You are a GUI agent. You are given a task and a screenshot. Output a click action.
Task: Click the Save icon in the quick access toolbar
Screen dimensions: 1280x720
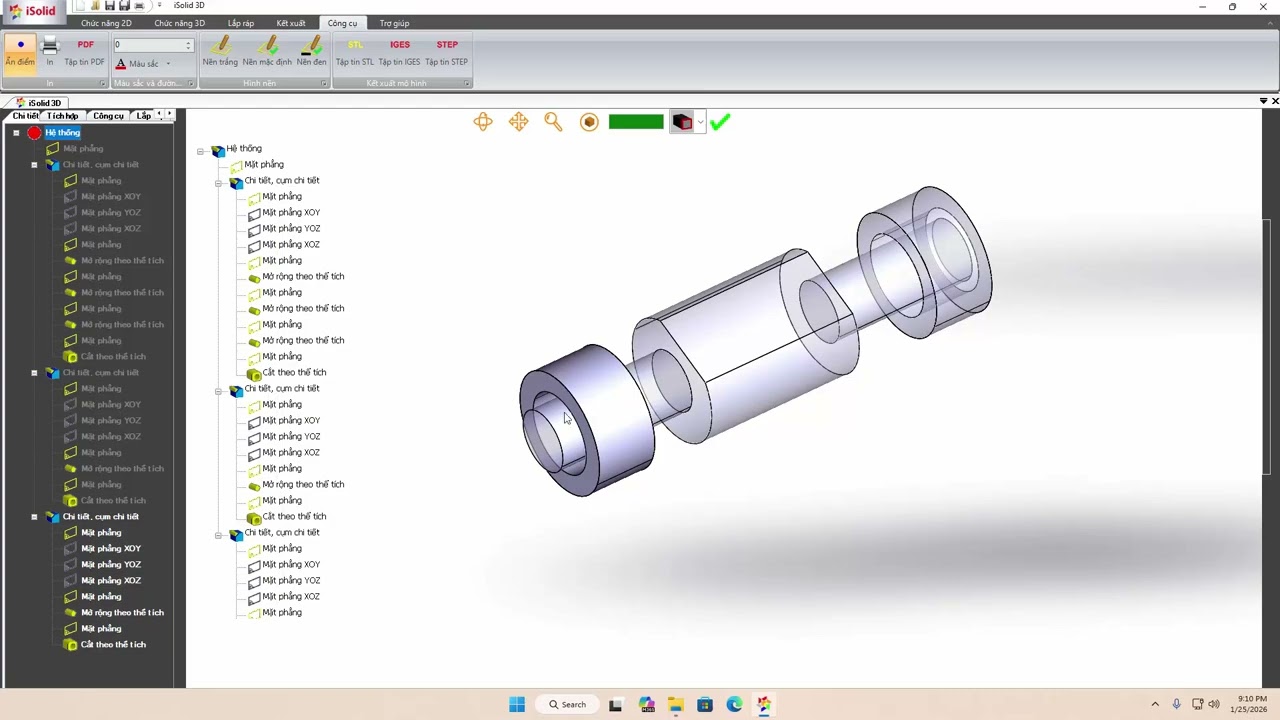click(110, 6)
